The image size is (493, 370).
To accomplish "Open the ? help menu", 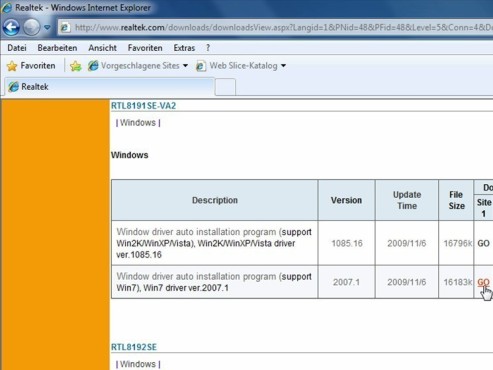I will click(x=208, y=48).
